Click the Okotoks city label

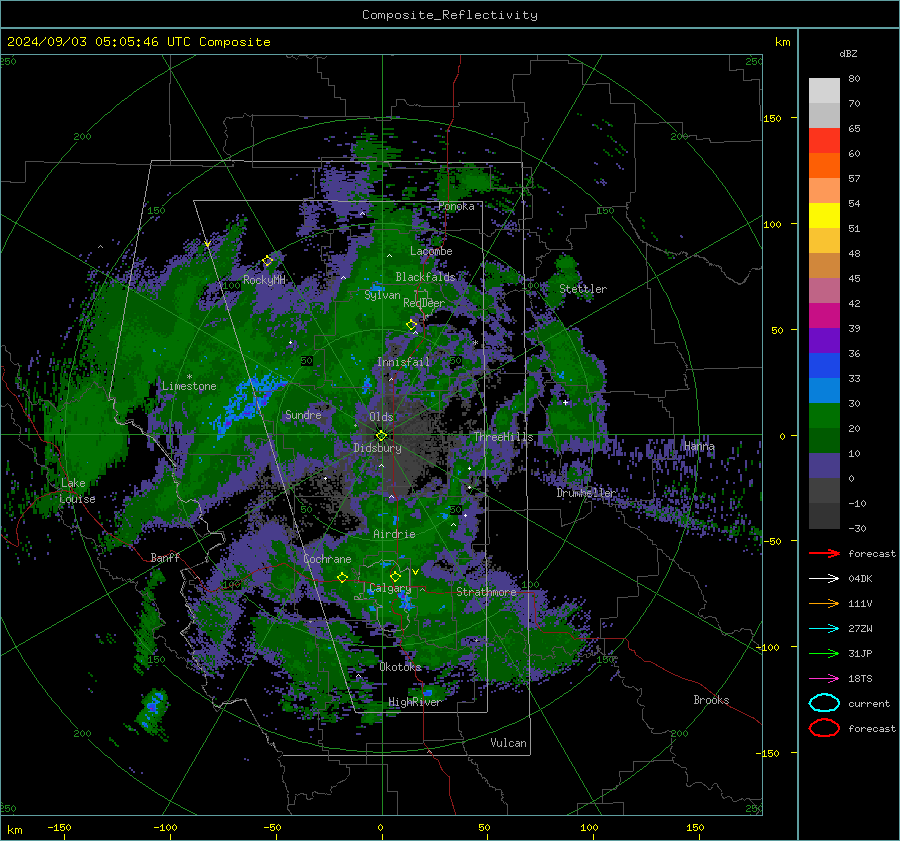coord(400,666)
